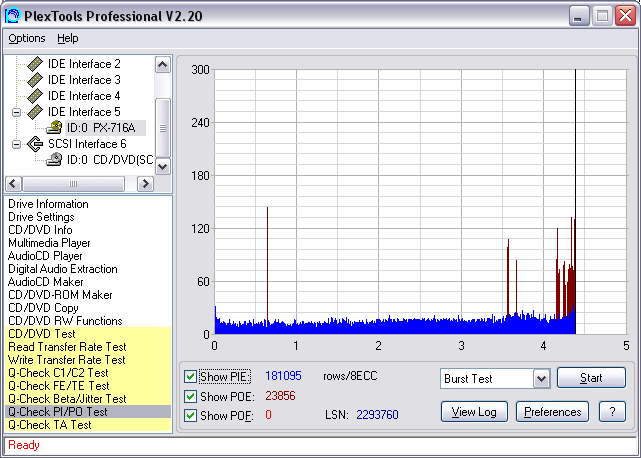Click the rows/8ECC label
This screenshot has height=458, width=641.
click(x=350, y=376)
